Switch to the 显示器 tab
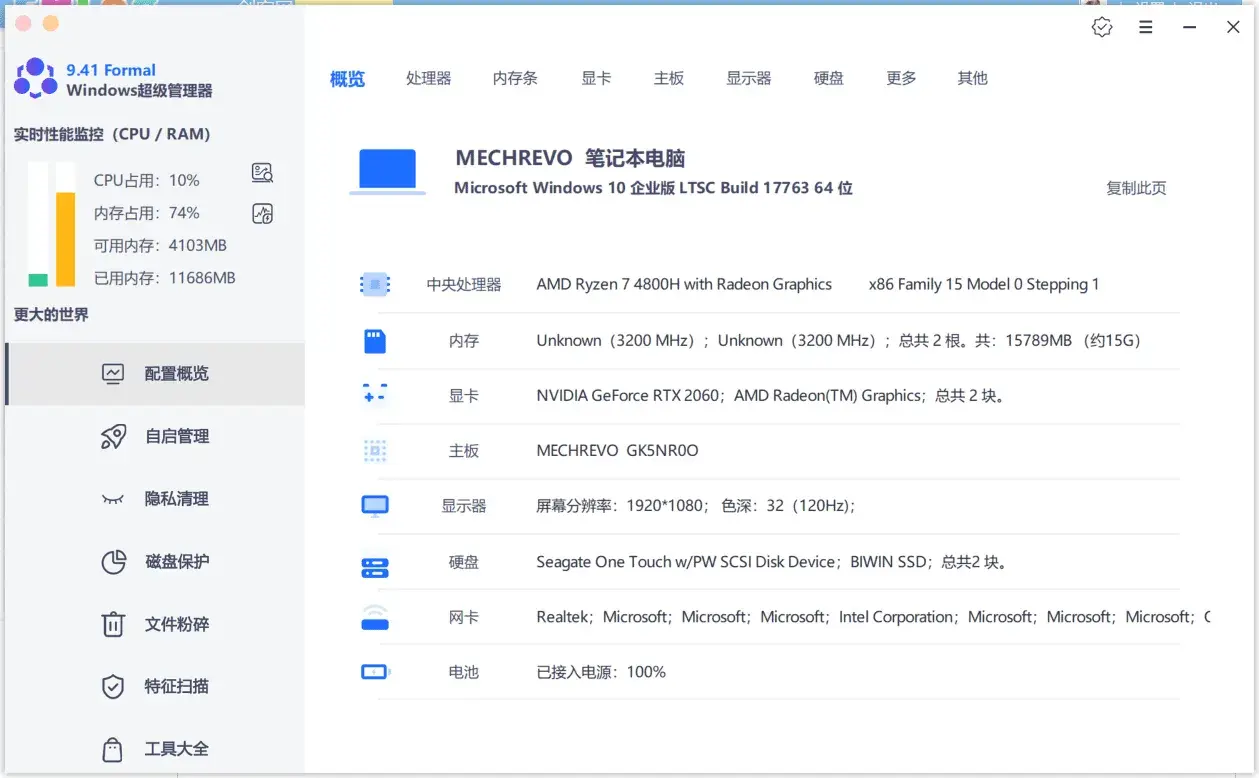Viewport: 1259px width, 778px height. coord(748,78)
